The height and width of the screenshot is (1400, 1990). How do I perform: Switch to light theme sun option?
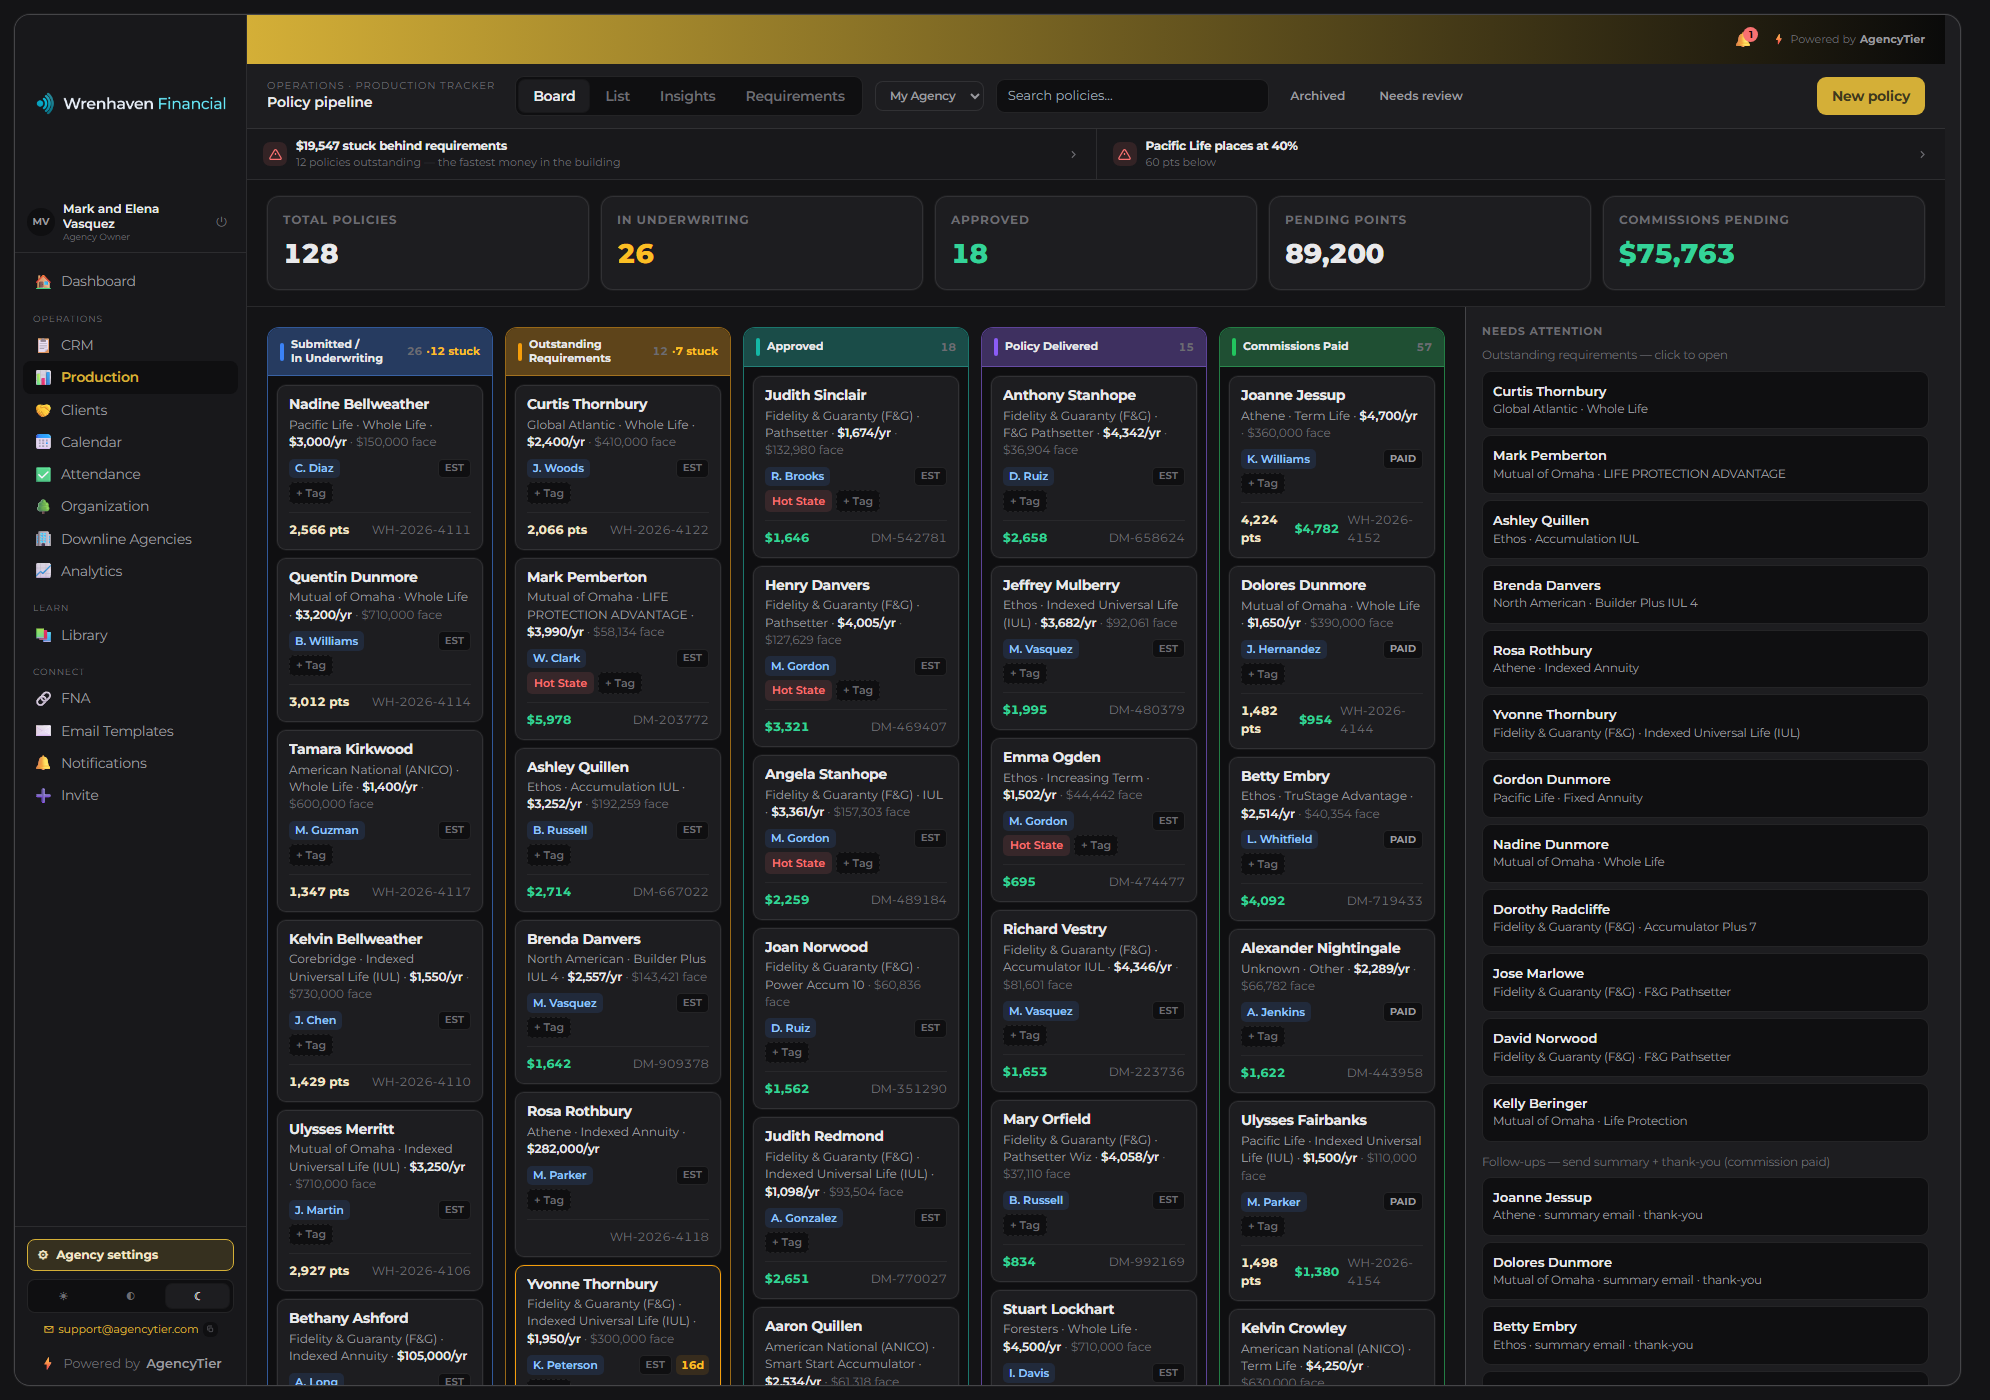coord(63,1296)
